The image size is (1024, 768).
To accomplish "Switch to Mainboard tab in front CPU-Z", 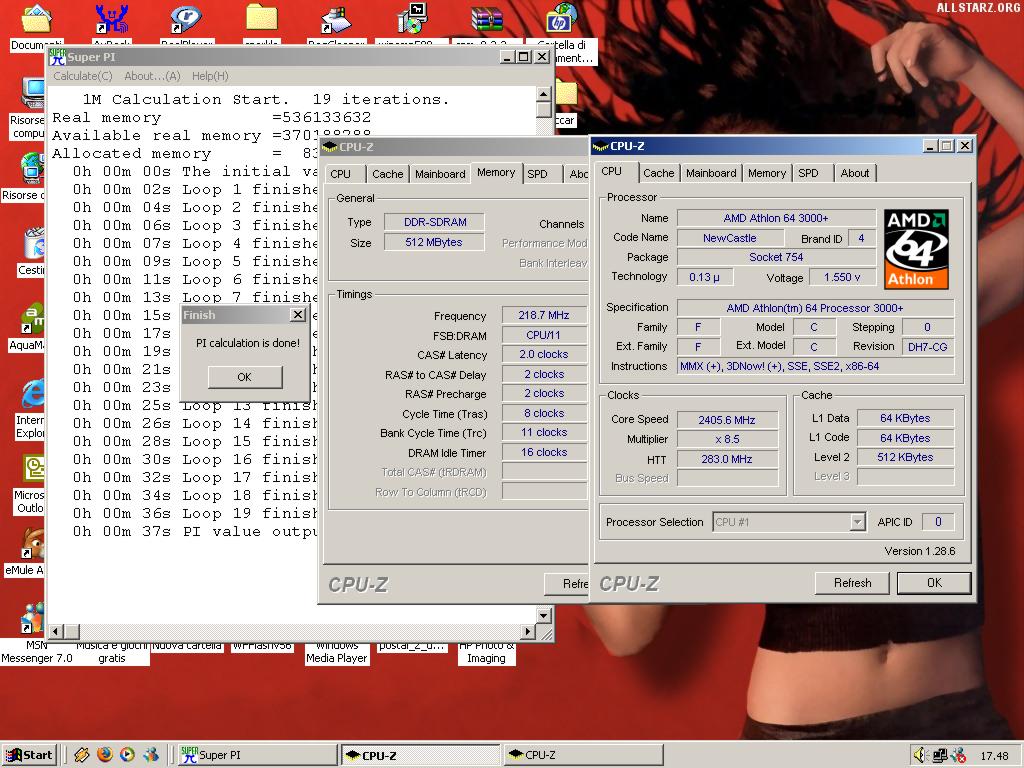I will pos(711,173).
